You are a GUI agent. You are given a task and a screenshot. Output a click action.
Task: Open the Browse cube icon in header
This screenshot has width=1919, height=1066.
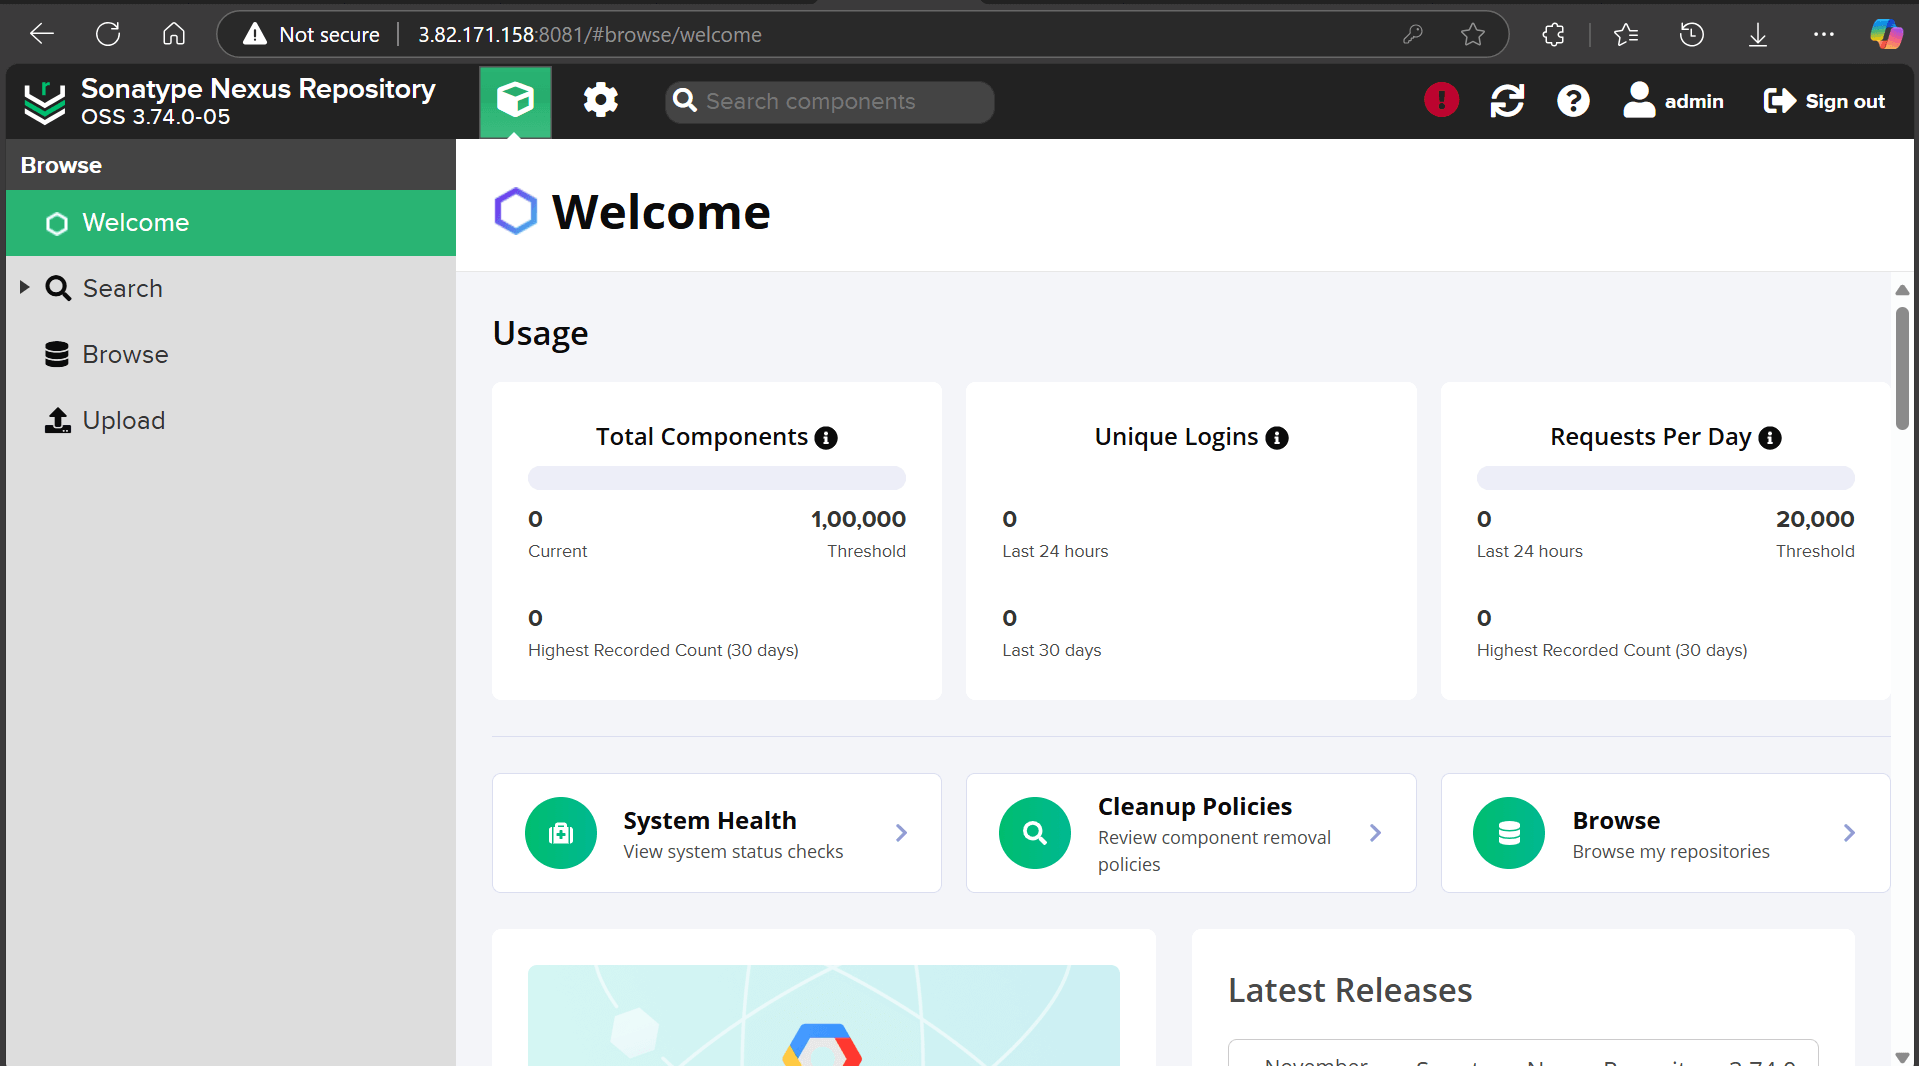[515, 101]
